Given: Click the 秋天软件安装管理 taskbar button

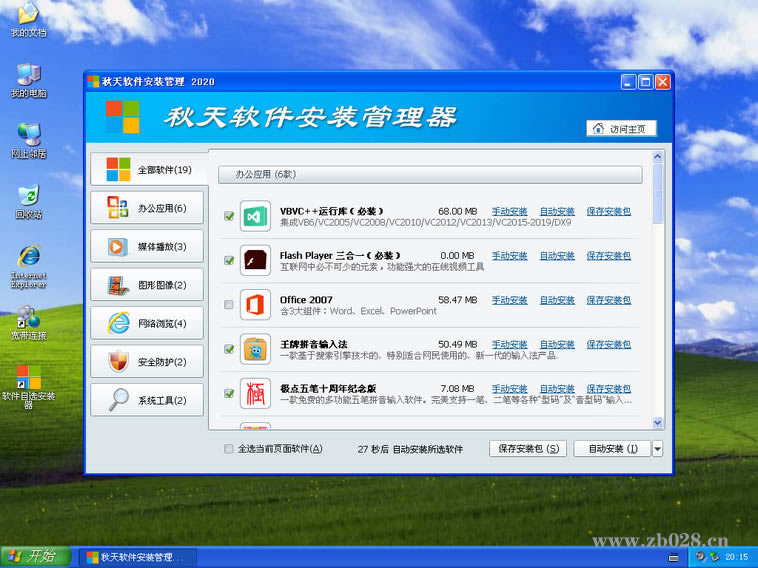Looking at the screenshot, I should click(x=138, y=557).
